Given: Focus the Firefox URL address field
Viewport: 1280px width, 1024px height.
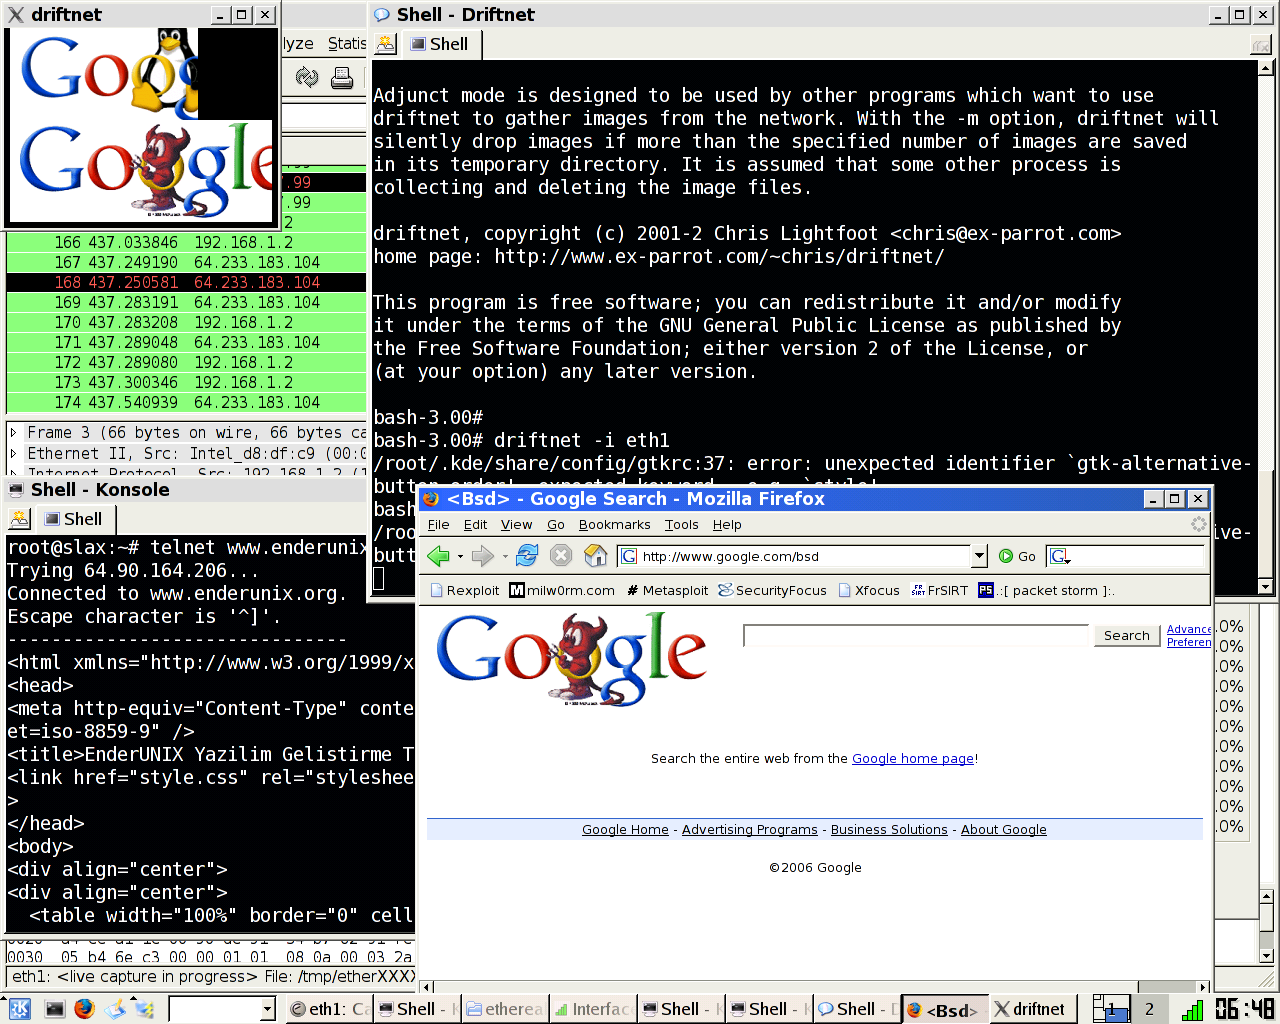Looking at the screenshot, I should pos(806,556).
